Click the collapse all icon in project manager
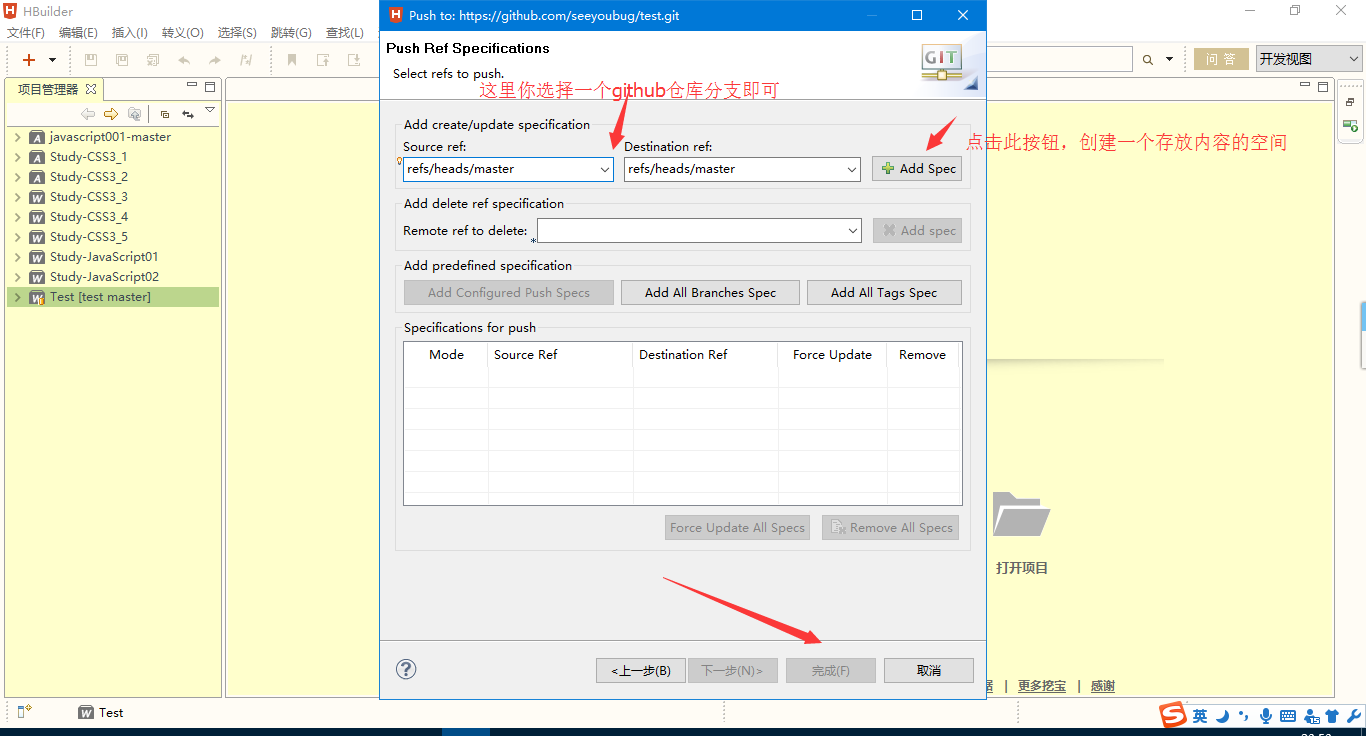This screenshot has height=736, width=1366. pos(165,114)
